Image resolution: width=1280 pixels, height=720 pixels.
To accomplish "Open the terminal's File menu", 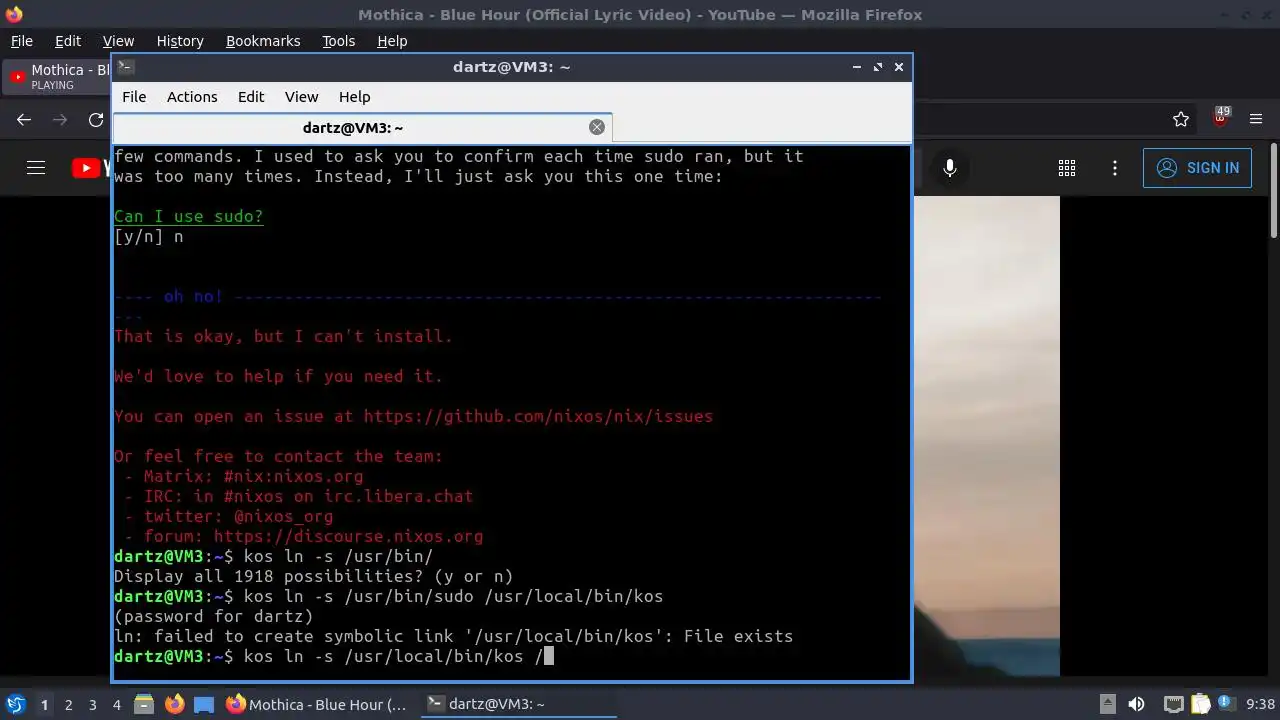I will [134, 97].
